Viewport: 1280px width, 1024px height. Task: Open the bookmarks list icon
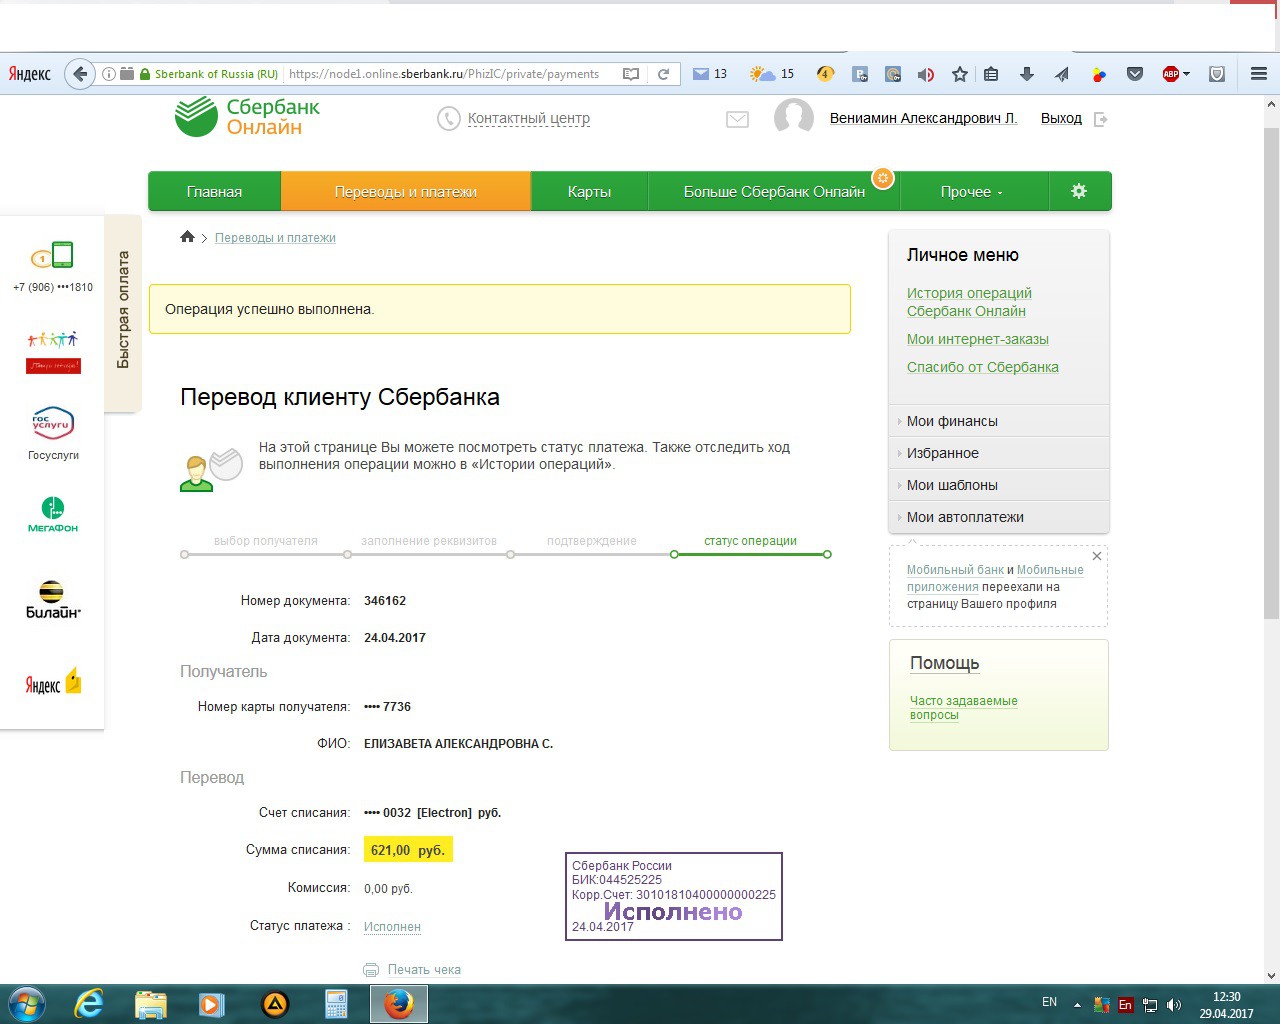pos(991,74)
